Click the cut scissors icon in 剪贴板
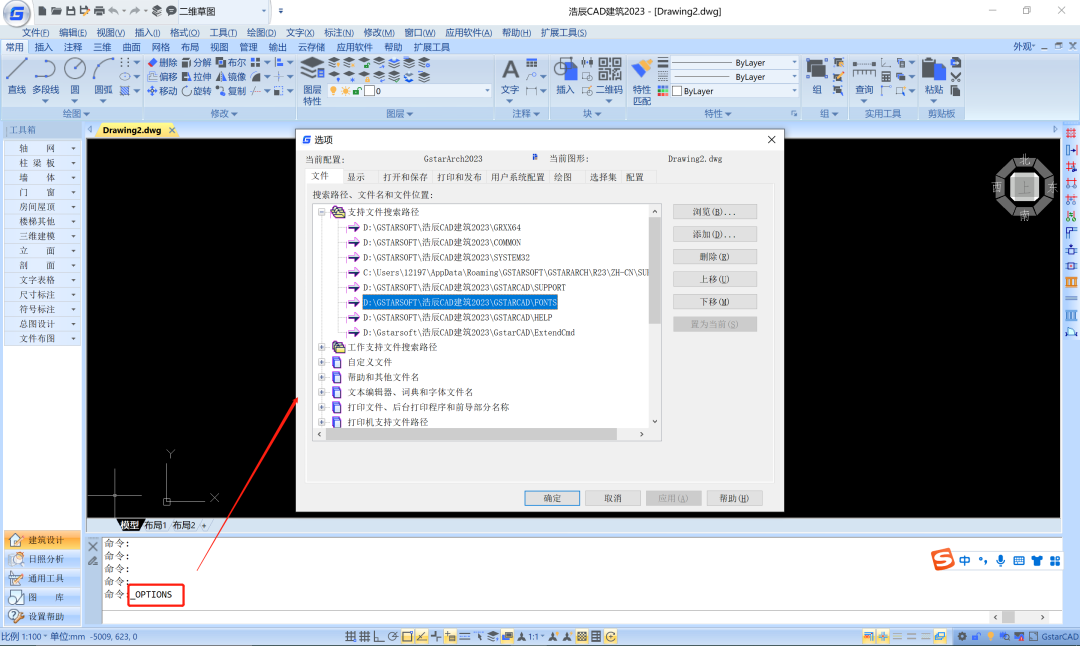Screen dimensions: 1080x646 point(956,76)
